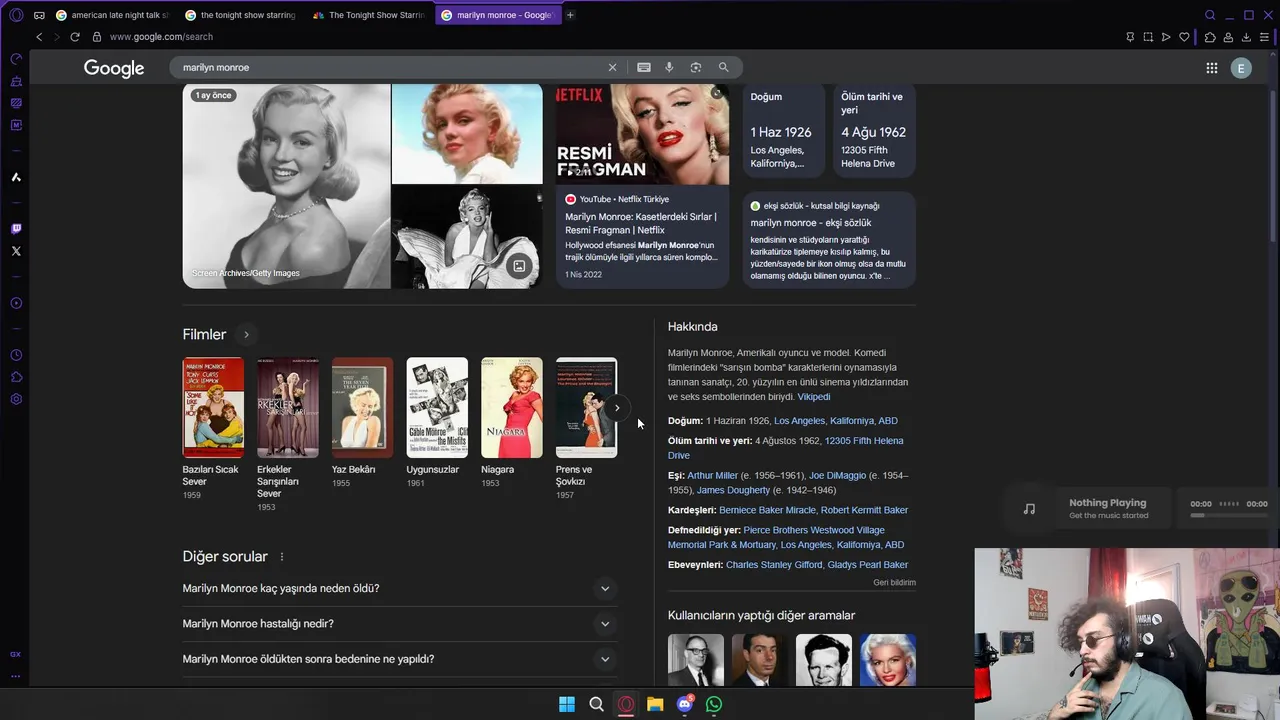The width and height of the screenshot is (1280, 720).
Task: Open Screen Archives/Getty Images portrait photo
Action: tap(286, 186)
